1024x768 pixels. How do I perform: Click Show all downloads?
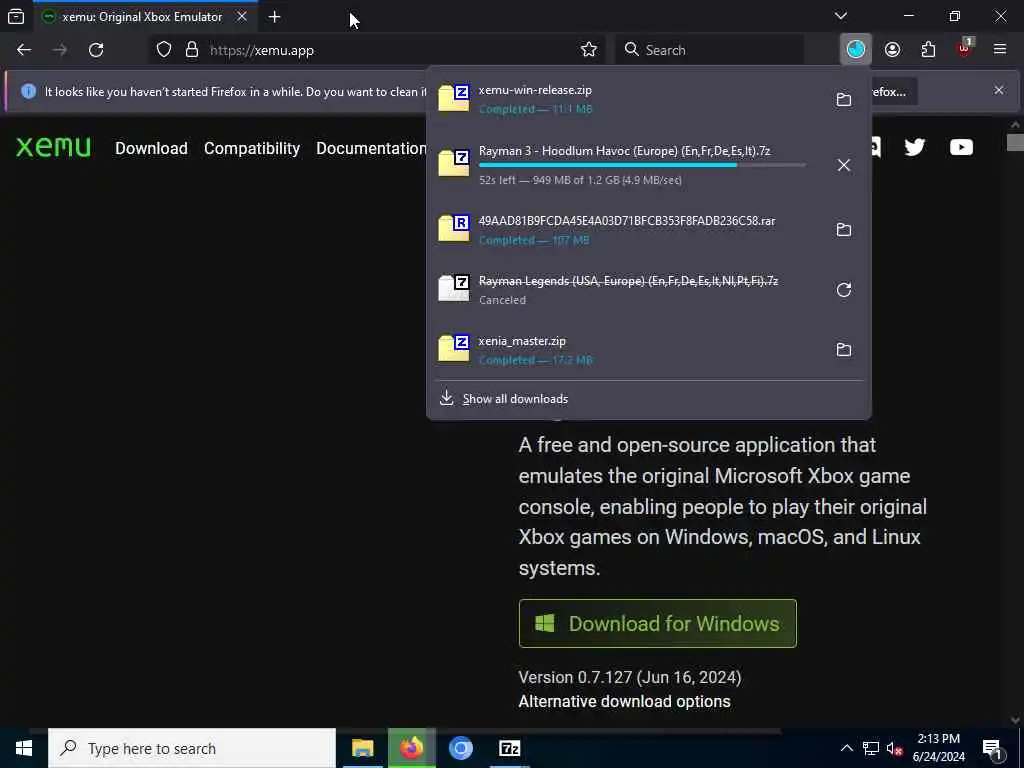515,399
